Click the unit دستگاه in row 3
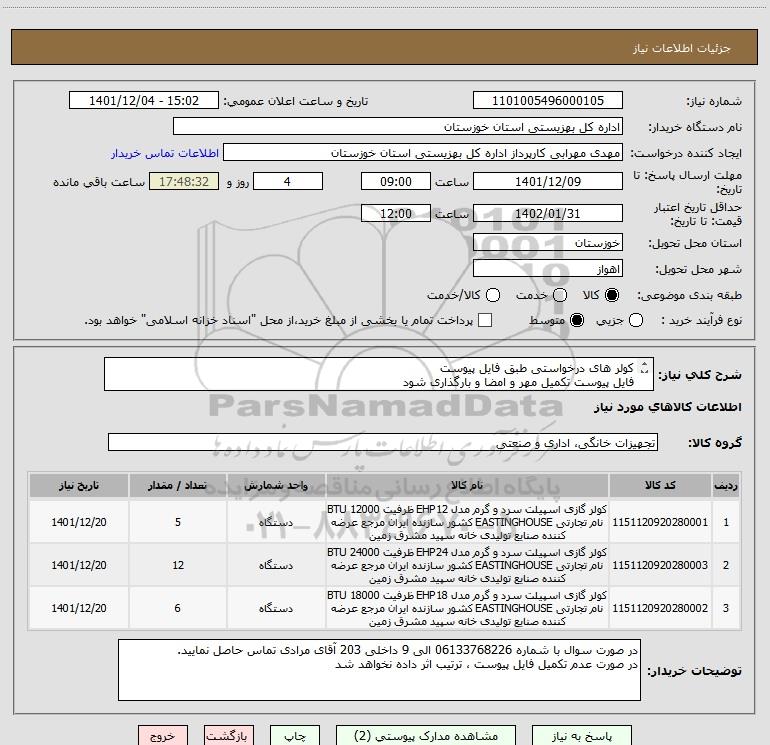Viewport: 770px width, 745px height. (x=276, y=608)
